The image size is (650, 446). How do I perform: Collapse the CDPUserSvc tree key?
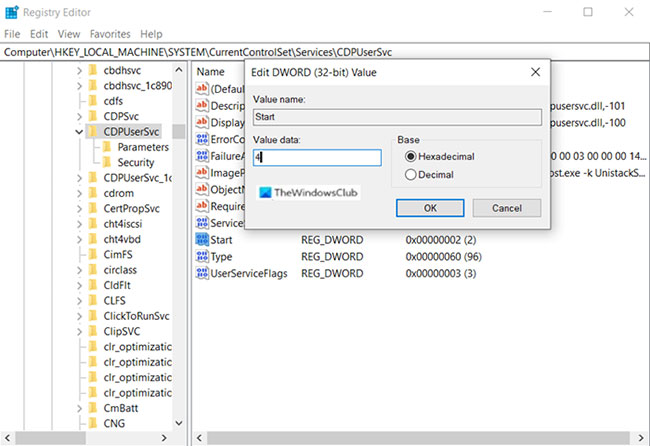click(78, 131)
